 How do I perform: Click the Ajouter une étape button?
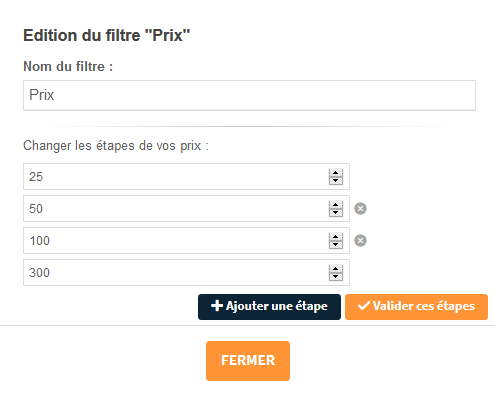(269, 307)
